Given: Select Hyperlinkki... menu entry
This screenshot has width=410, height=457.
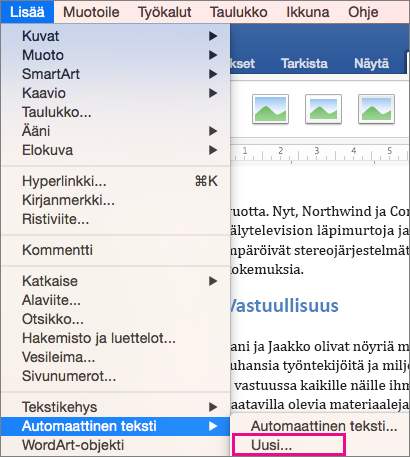Looking at the screenshot, I should (x=115, y=181).
